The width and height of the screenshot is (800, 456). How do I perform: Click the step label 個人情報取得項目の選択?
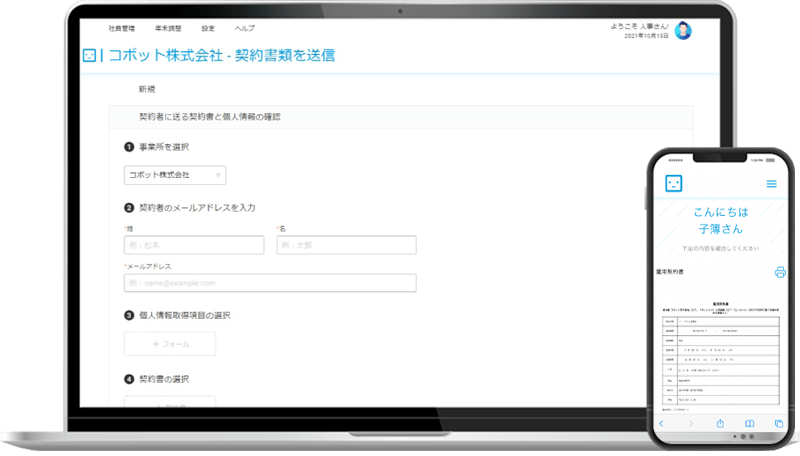[x=184, y=315]
